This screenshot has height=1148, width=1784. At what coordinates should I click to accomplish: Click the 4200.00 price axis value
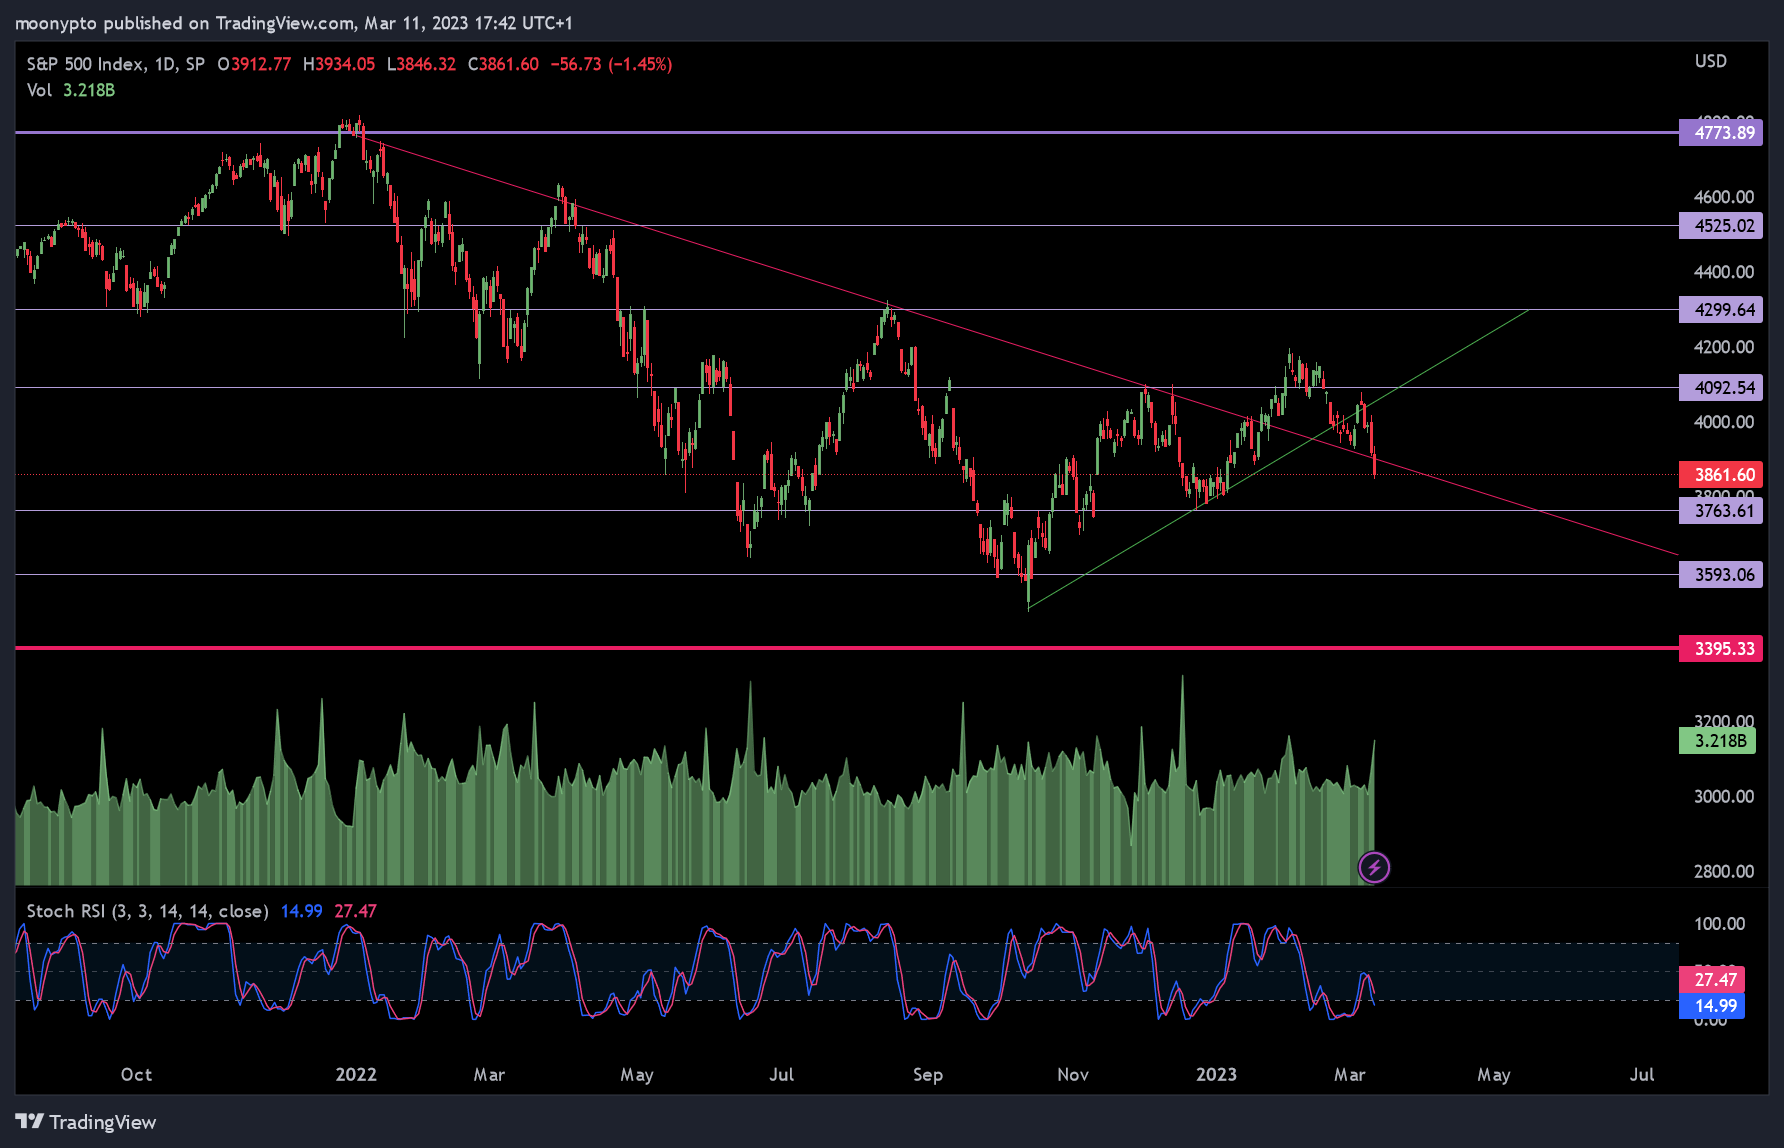click(x=1724, y=347)
